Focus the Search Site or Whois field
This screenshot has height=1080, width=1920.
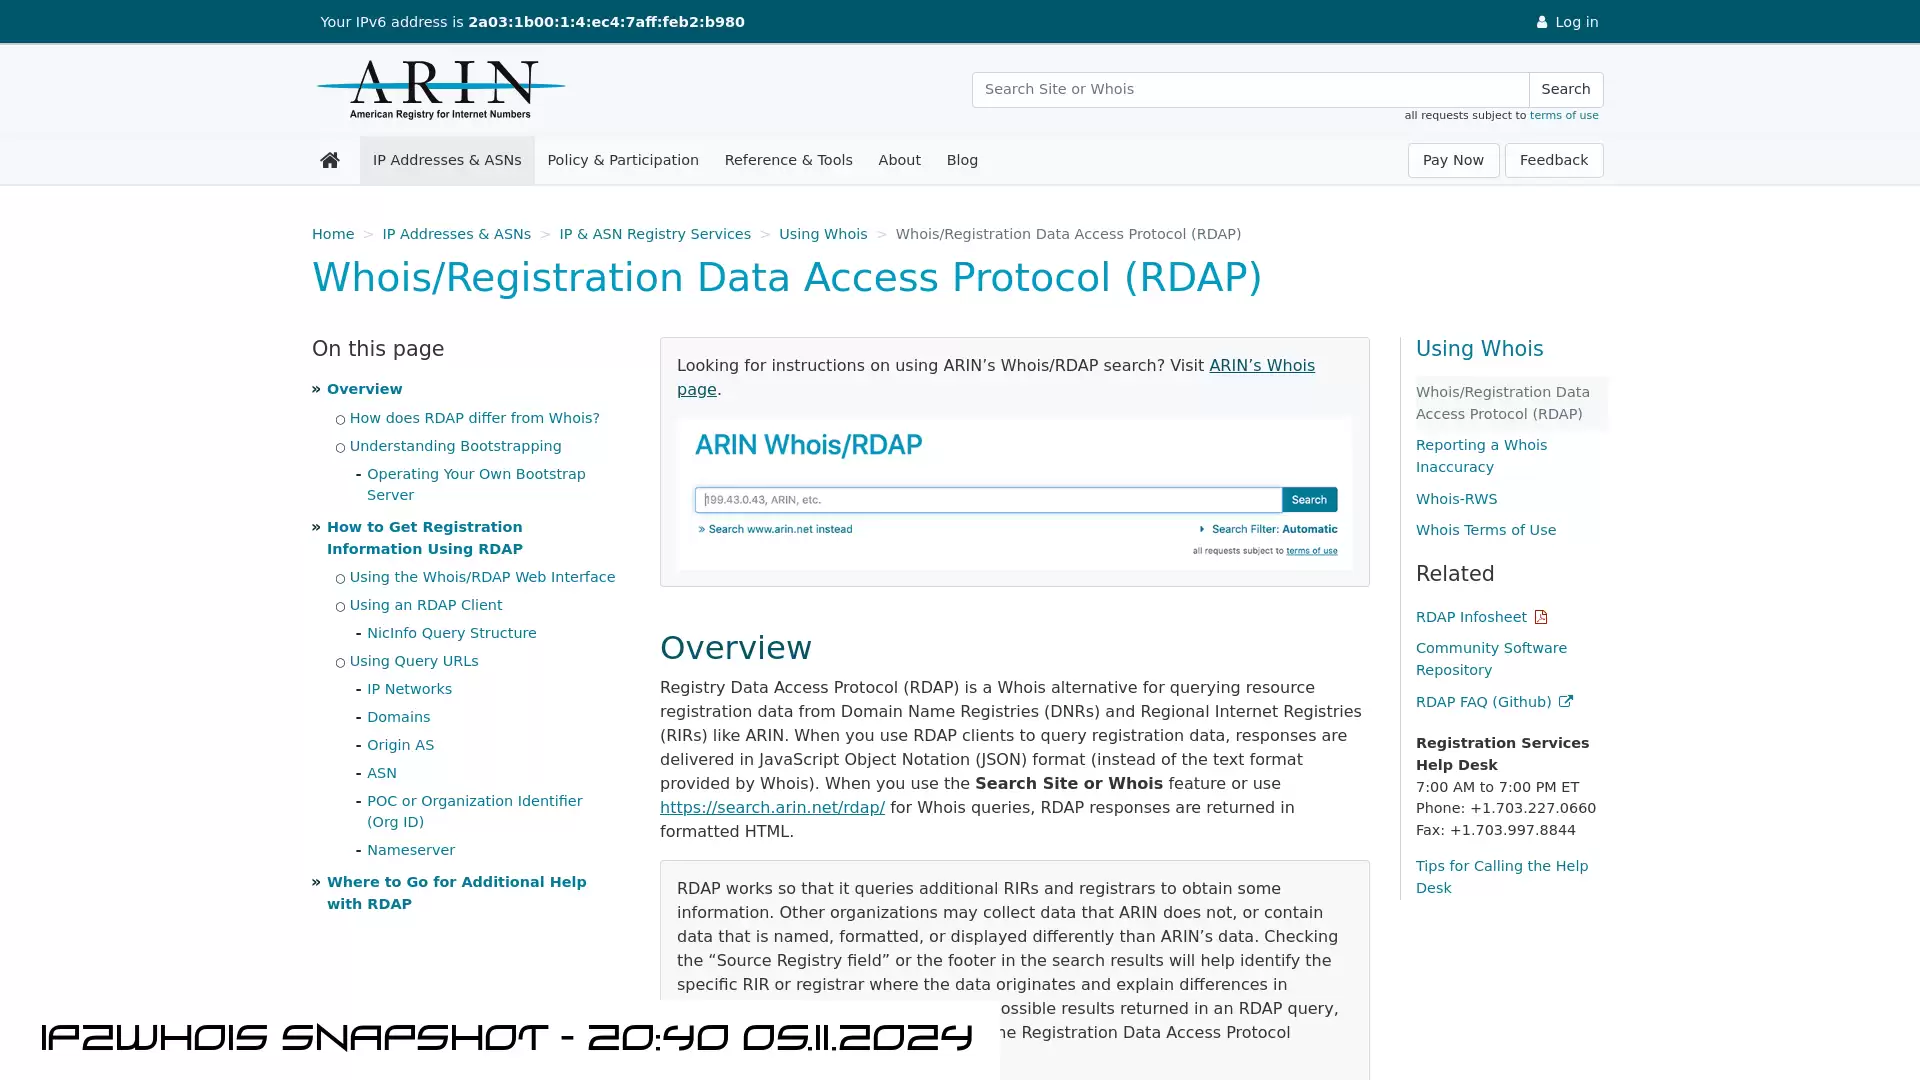pyautogui.click(x=1250, y=89)
